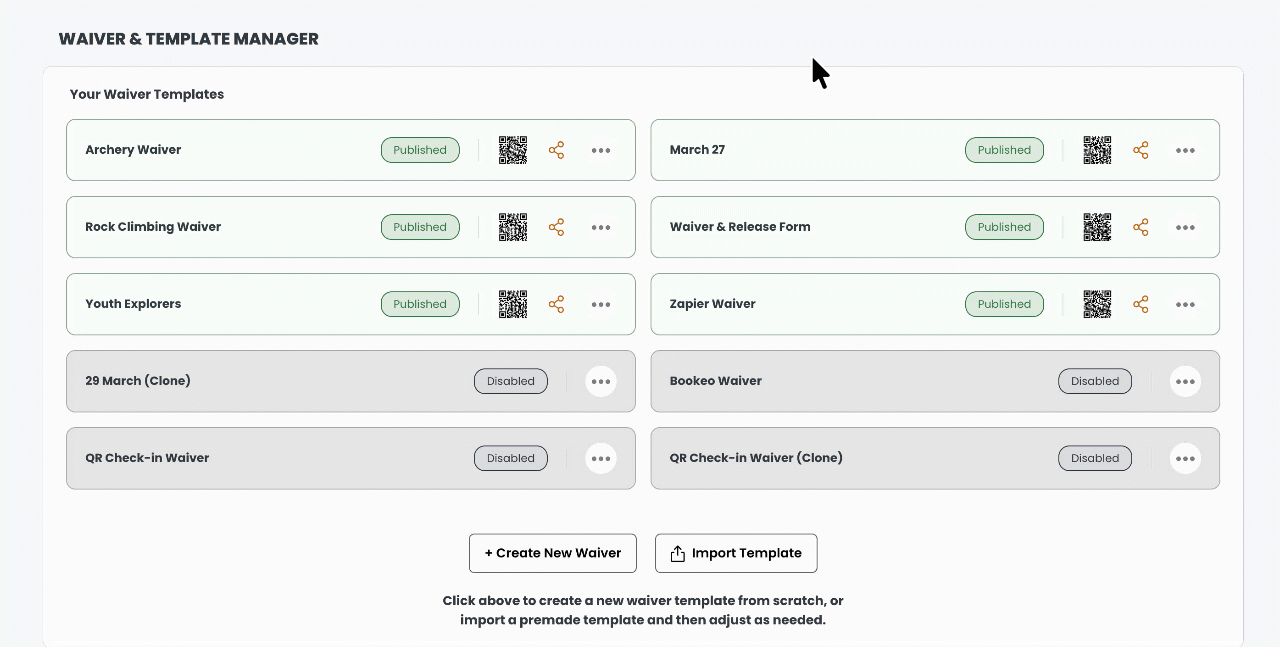This screenshot has width=1280, height=647.
Task: Share the Archery Waiver template
Action: pos(556,150)
